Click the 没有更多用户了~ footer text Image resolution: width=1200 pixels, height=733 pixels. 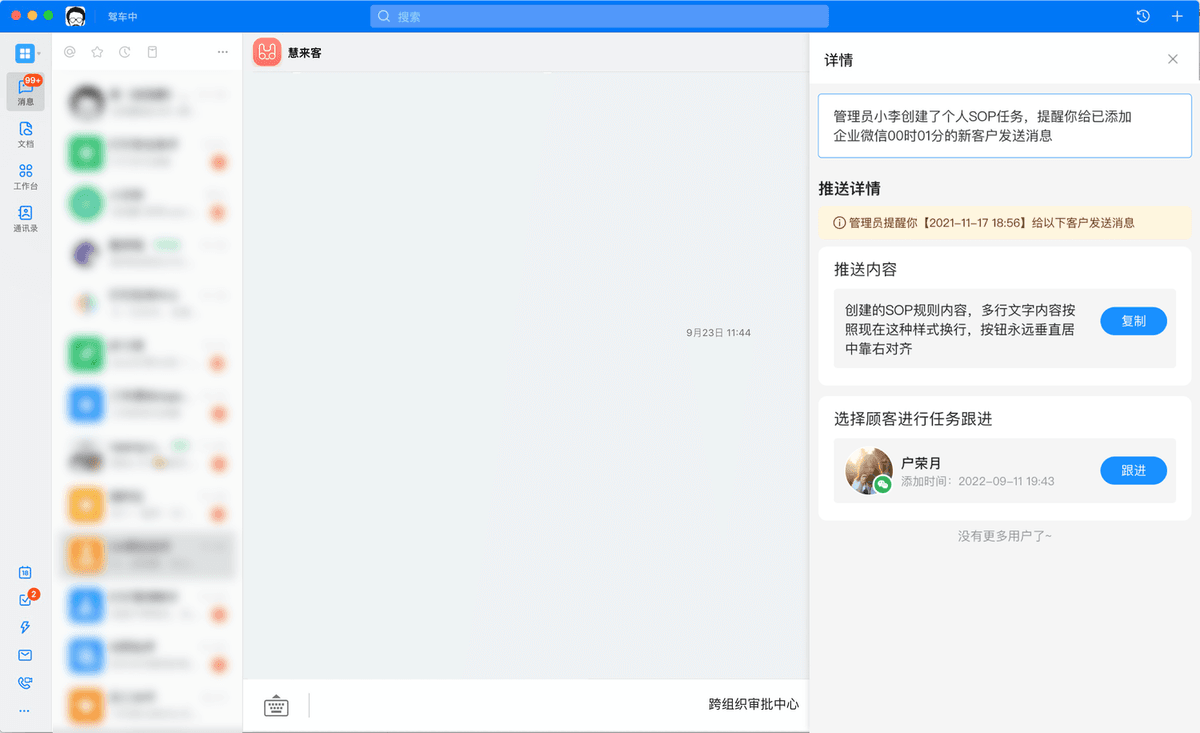pos(1004,536)
